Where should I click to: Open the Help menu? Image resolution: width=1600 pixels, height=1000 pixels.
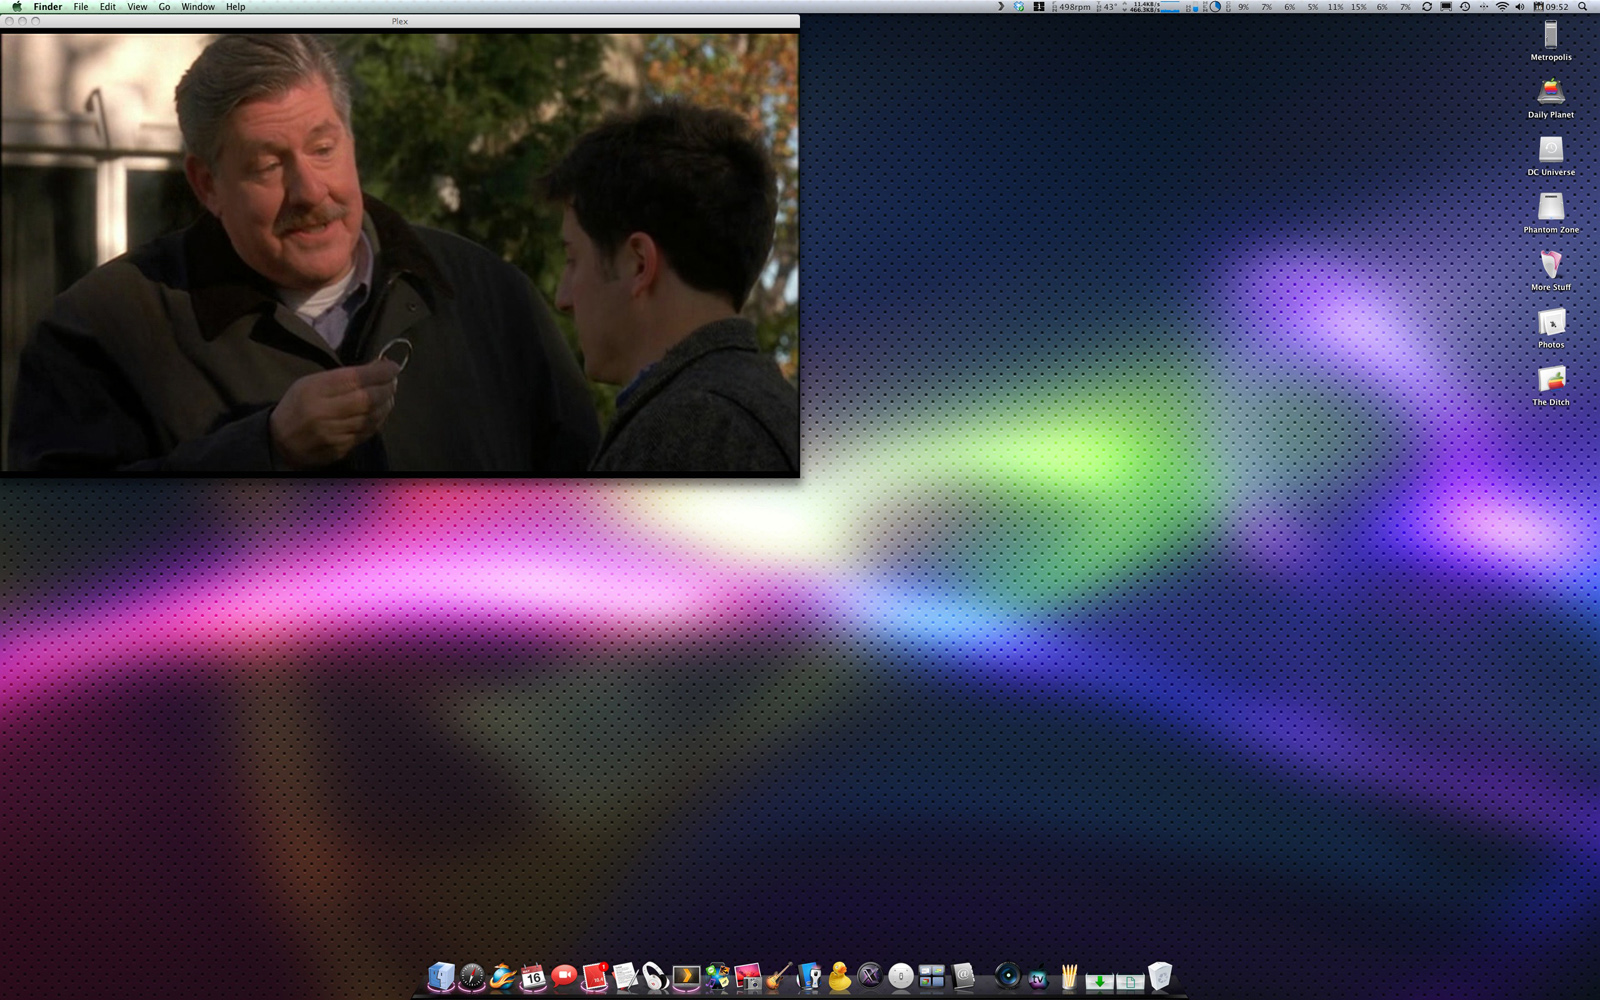tap(235, 7)
